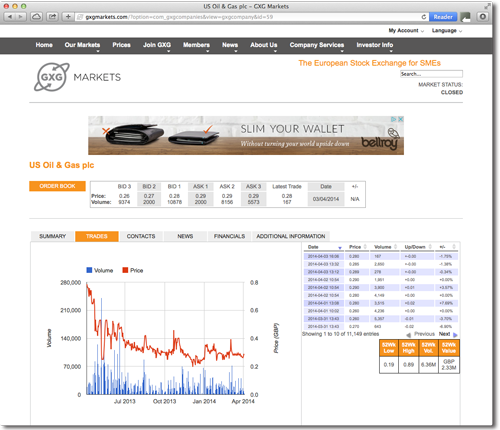
Task: Close the Bellroy ad with X icon
Action: click(x=401, y=119)
